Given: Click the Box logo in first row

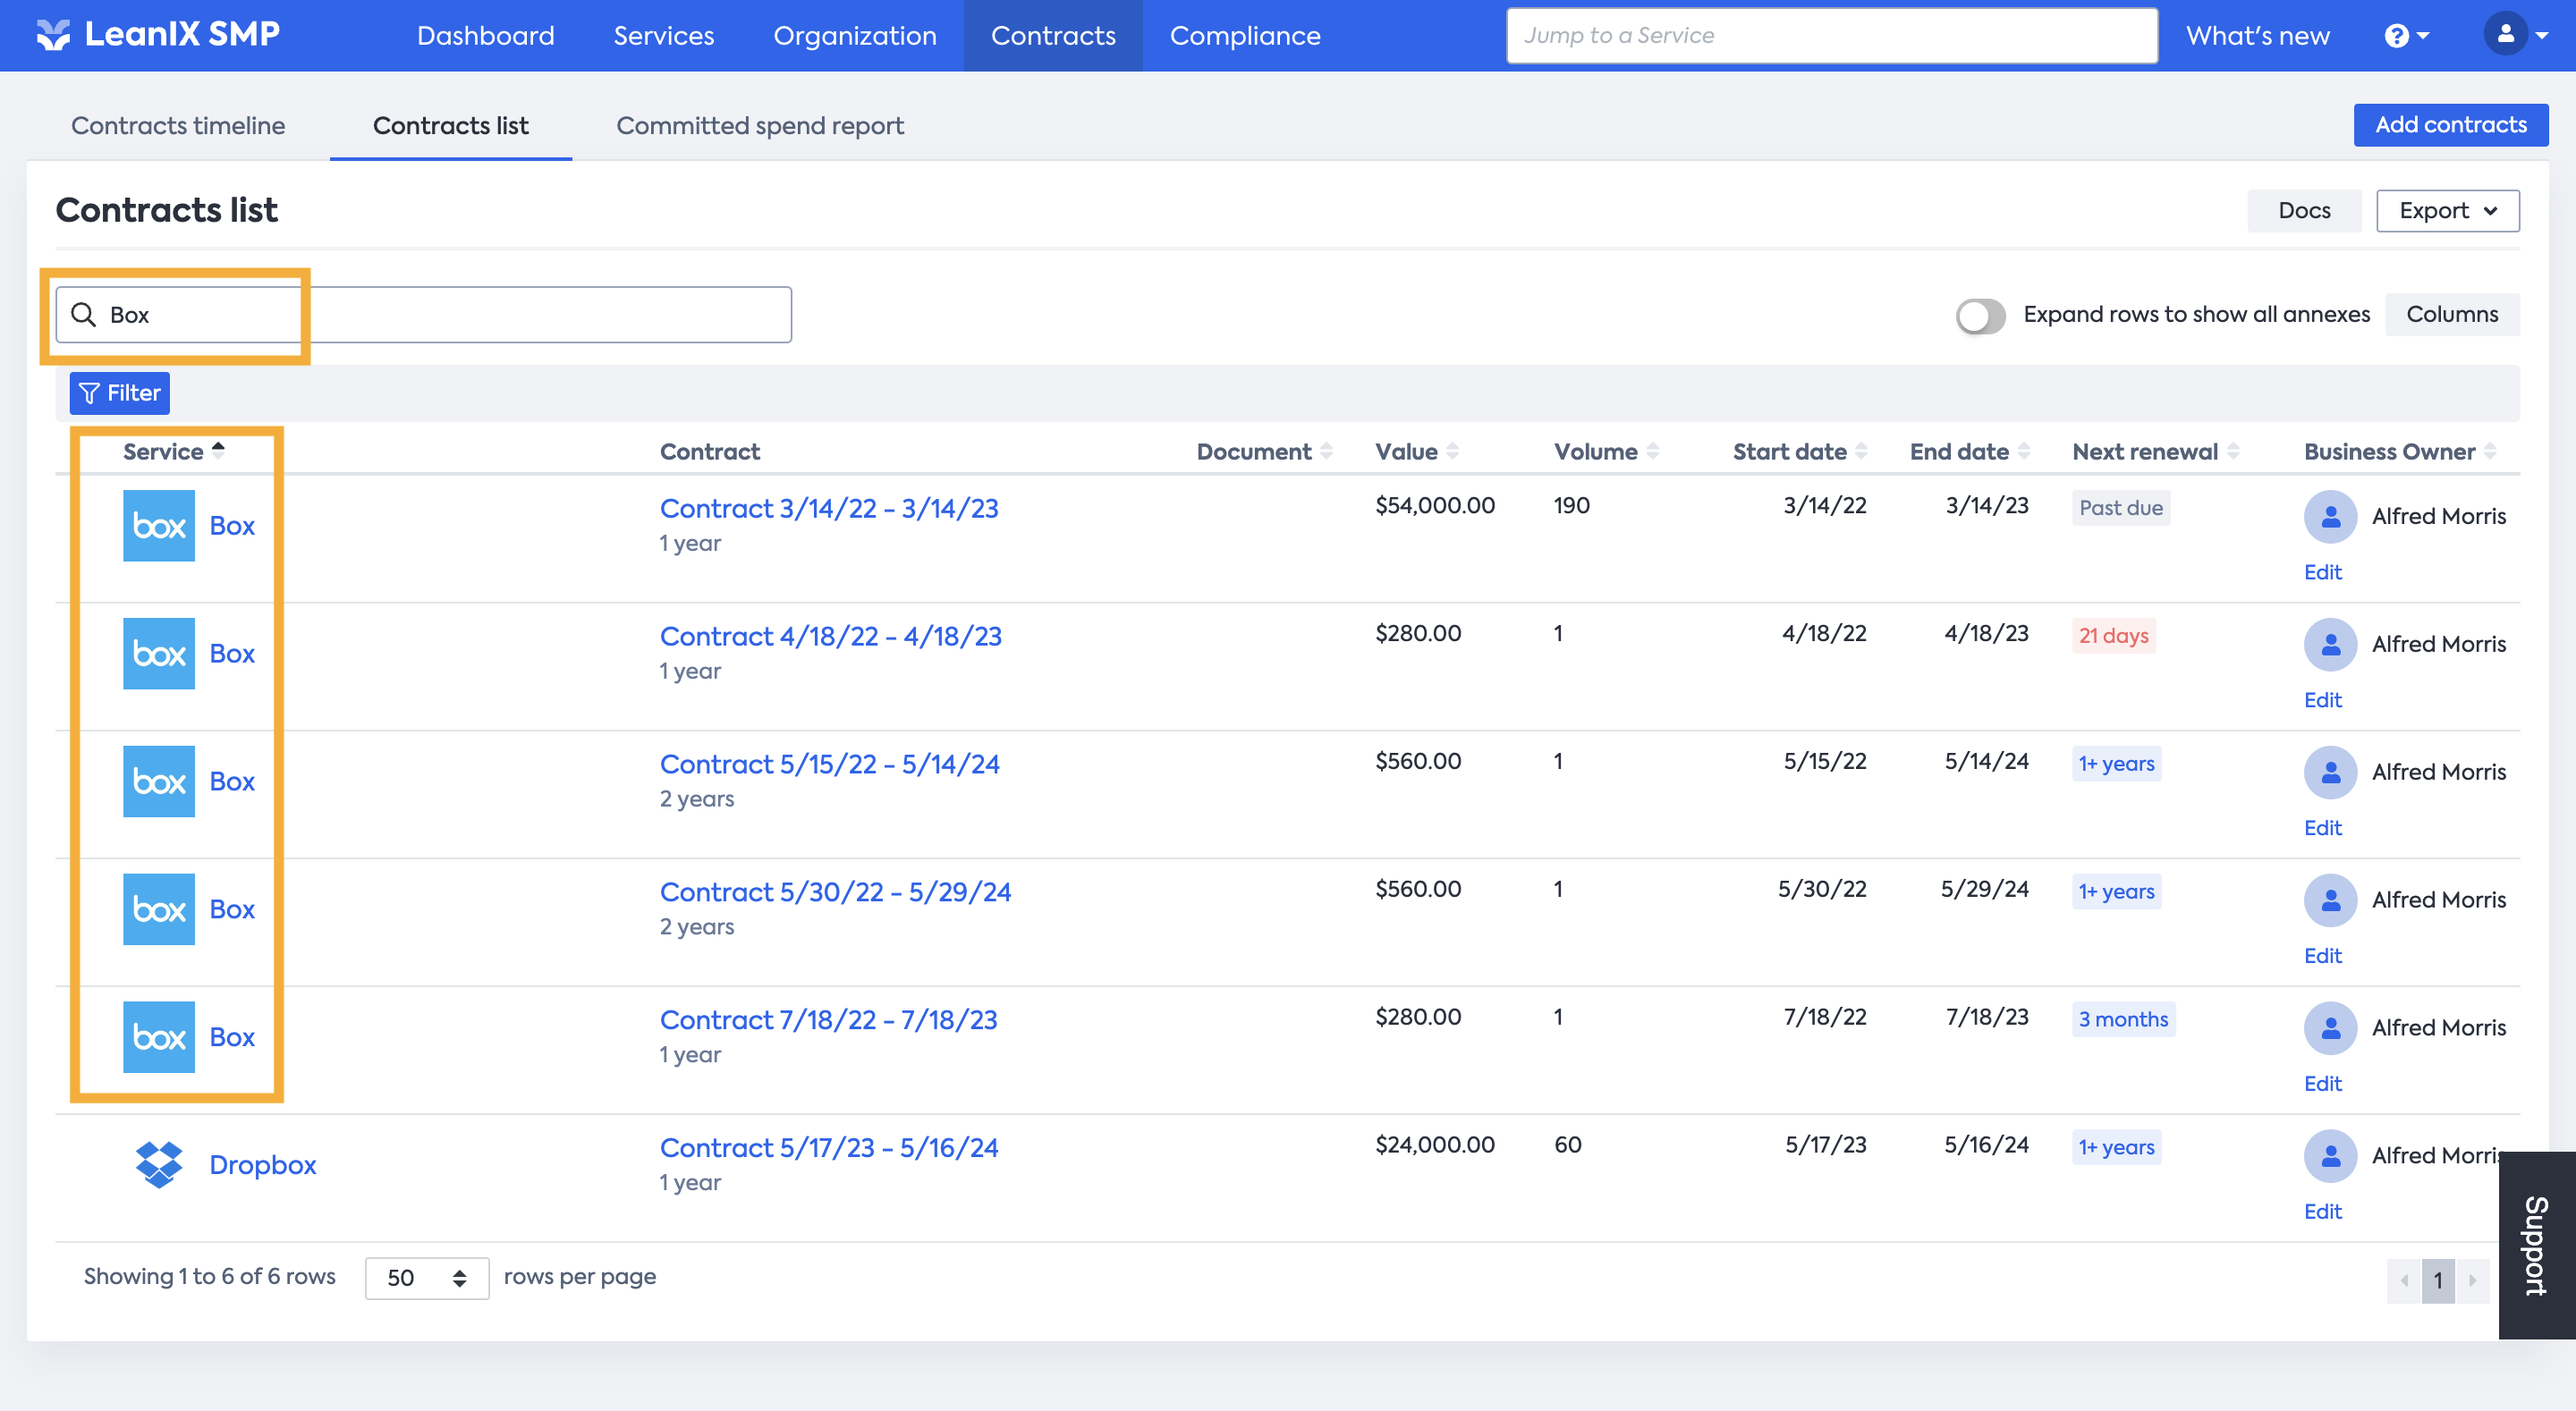Looking at the screenshot, I should [159, 525].
